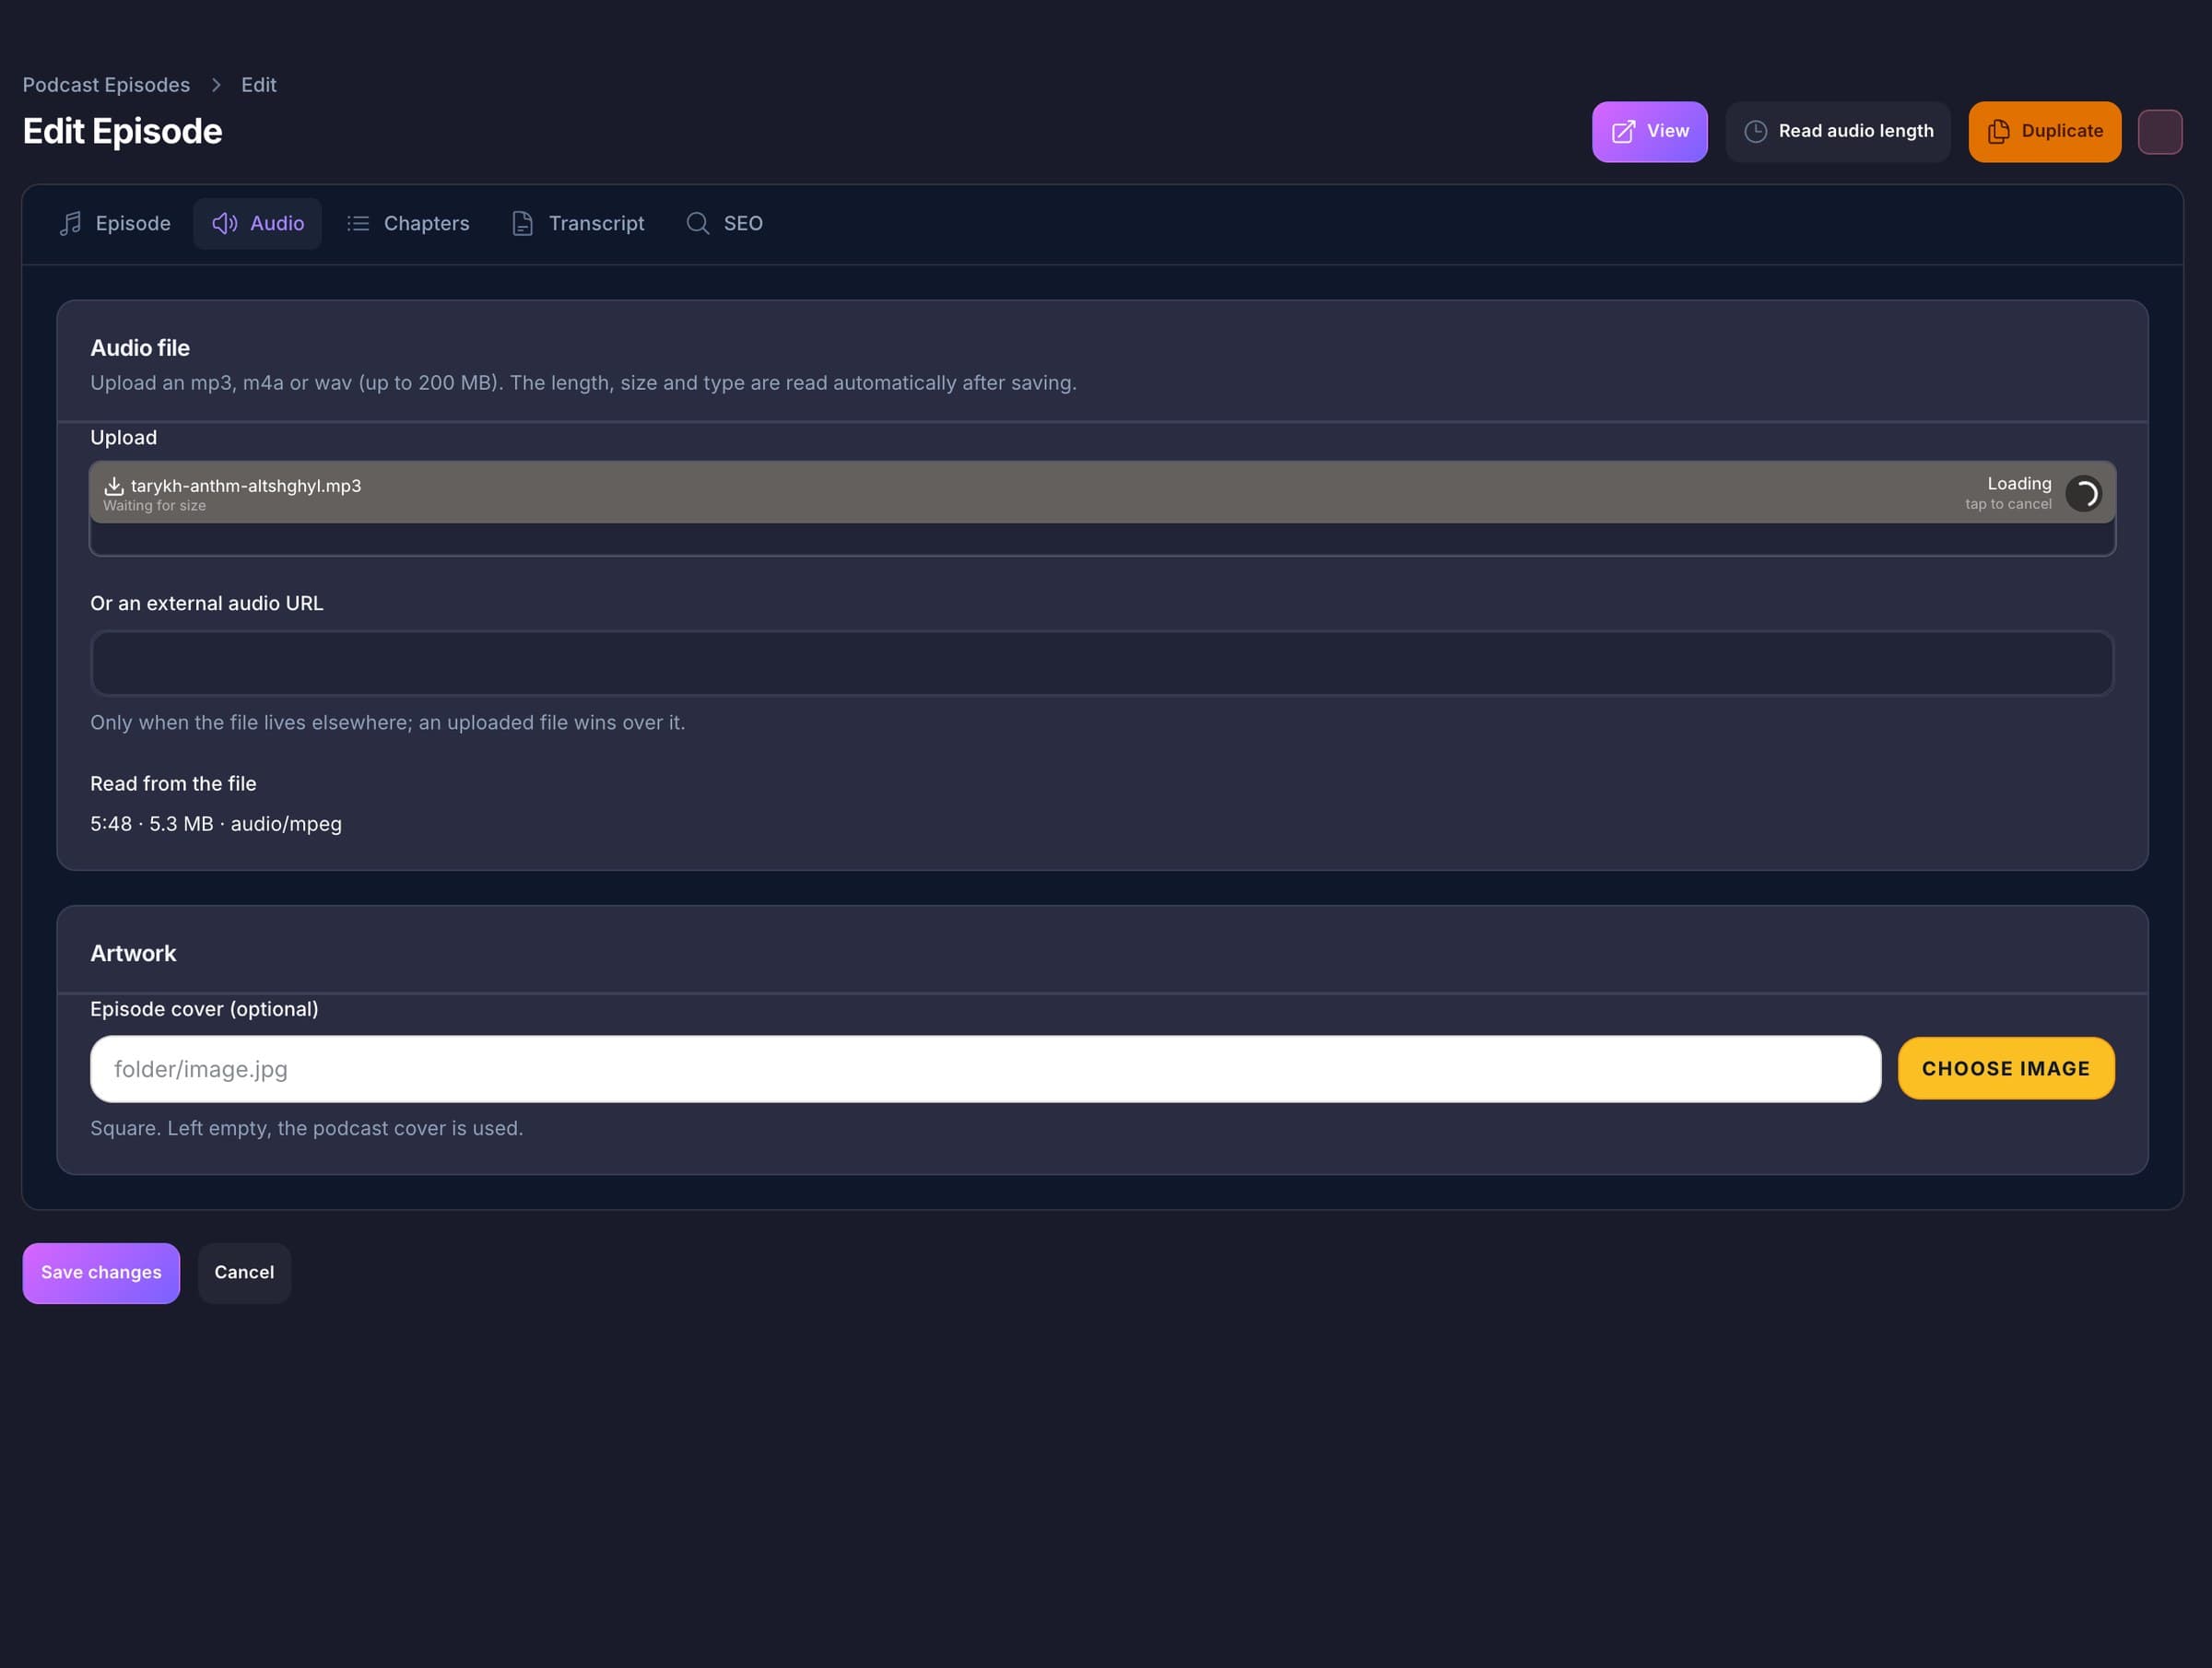Click the Edit breadcrumb
The width and height of the screenshot is (2212, 1668).
pos(258,85)
